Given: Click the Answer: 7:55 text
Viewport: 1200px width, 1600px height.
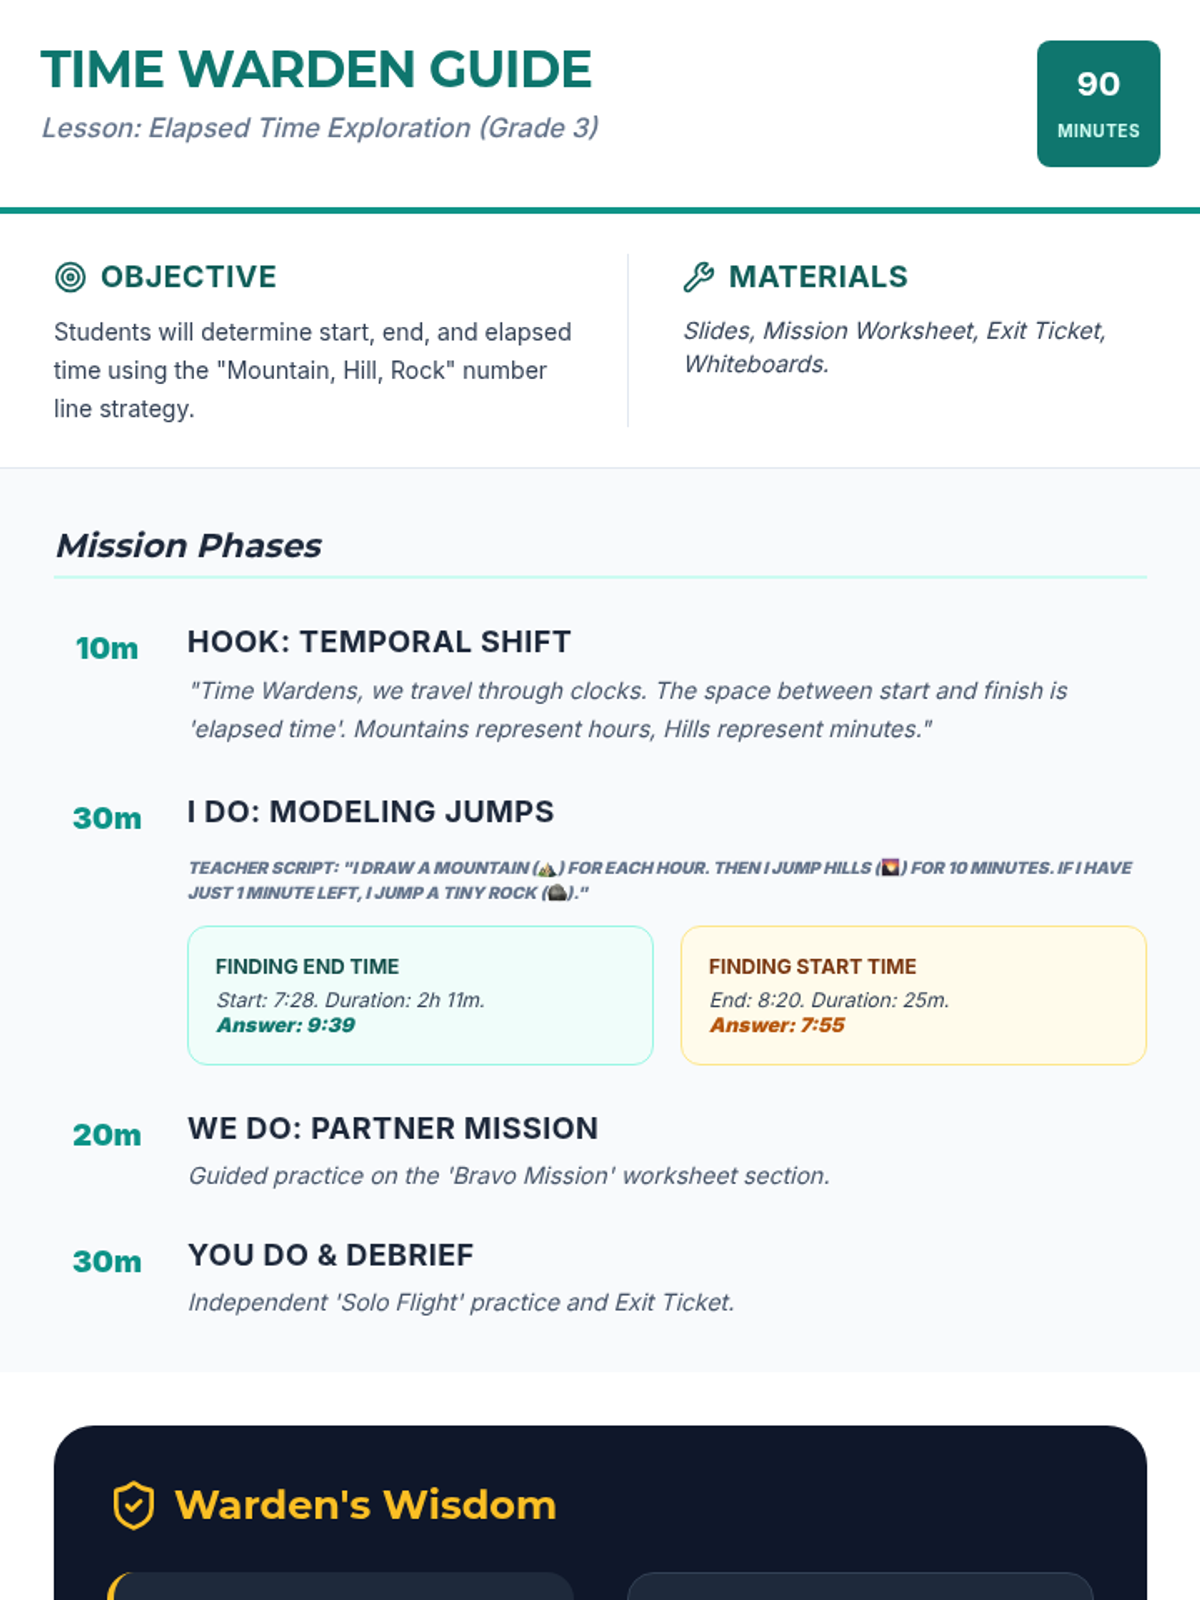Looking at the screenshot, I should point(777,1025).
